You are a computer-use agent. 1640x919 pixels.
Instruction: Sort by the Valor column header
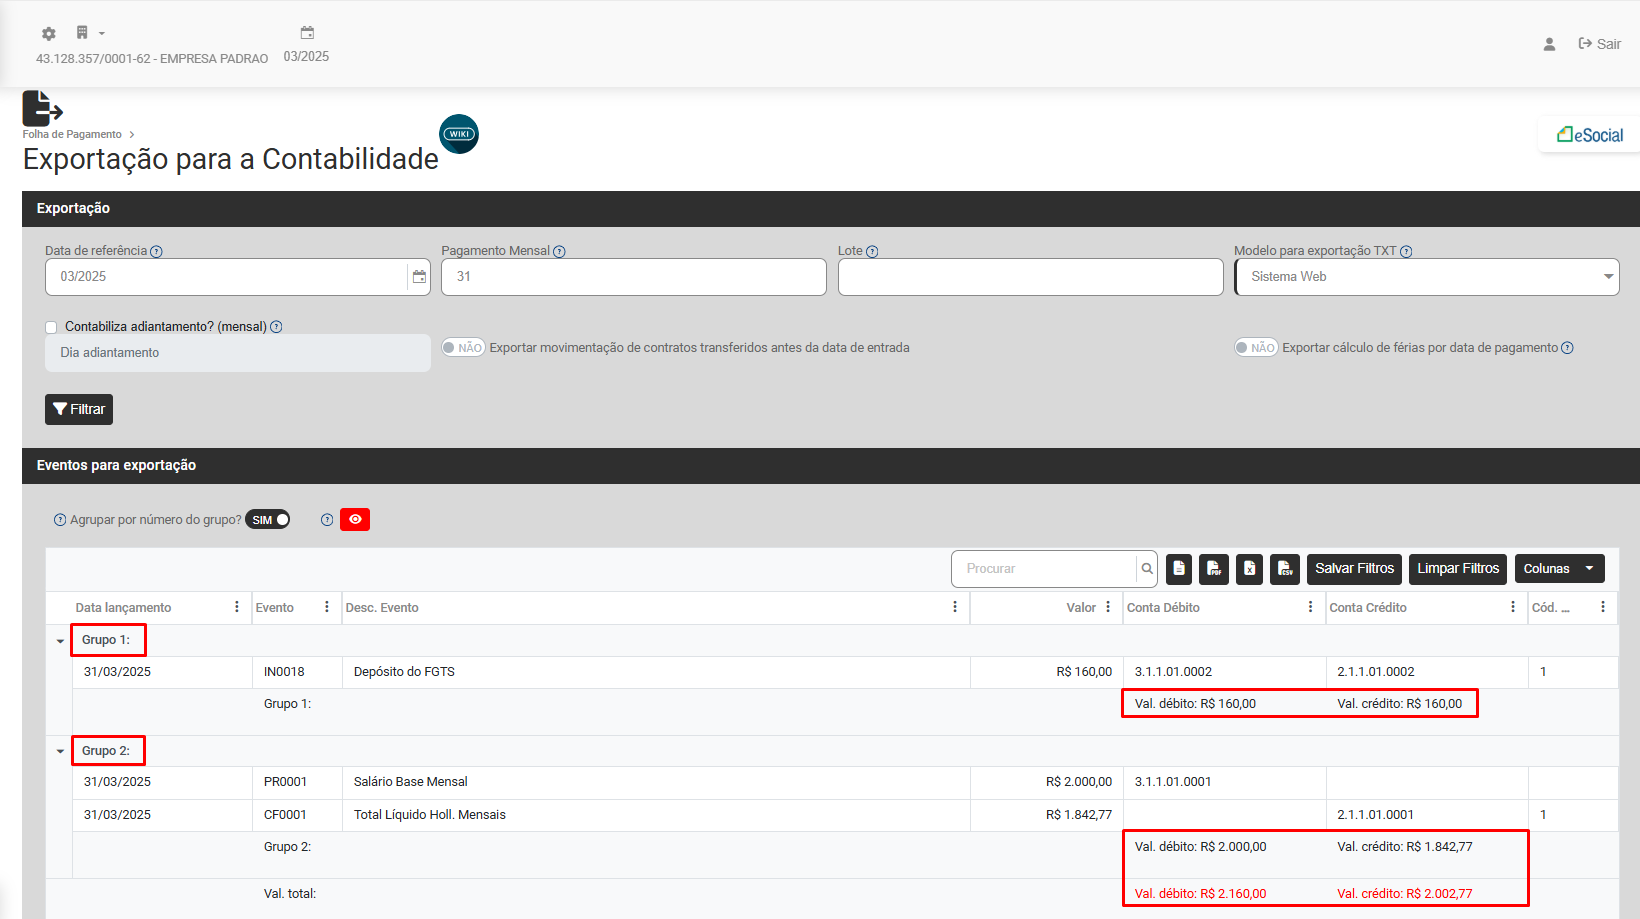coord(1081,608)
